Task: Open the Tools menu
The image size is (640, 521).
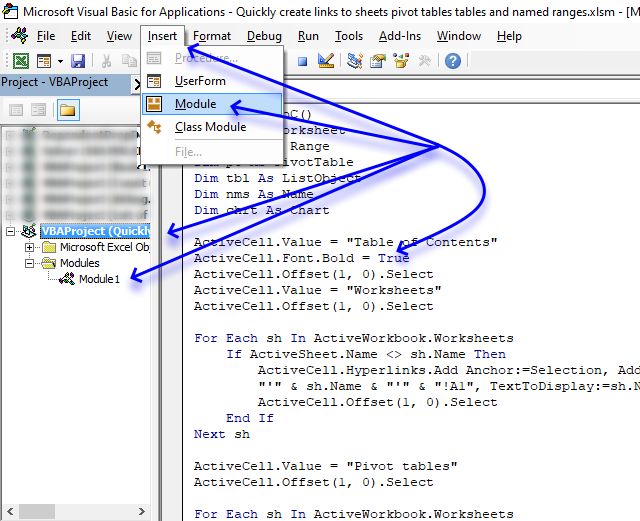Action: pyautogui.click(x=349, y=36)
